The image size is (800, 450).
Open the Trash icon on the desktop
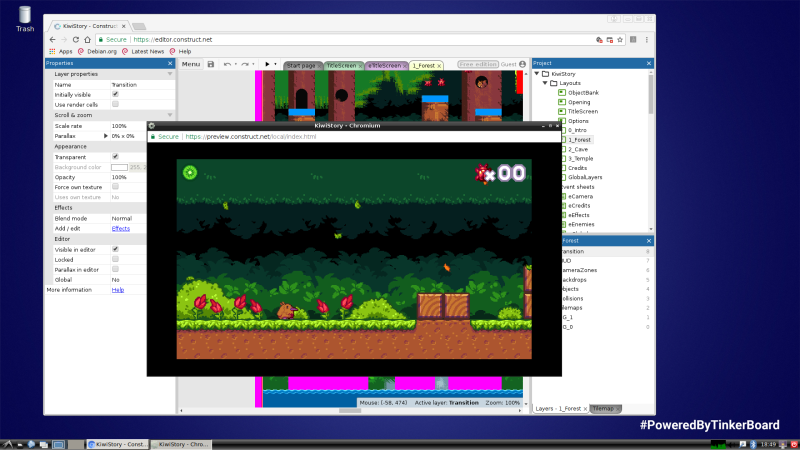(24, 19)
